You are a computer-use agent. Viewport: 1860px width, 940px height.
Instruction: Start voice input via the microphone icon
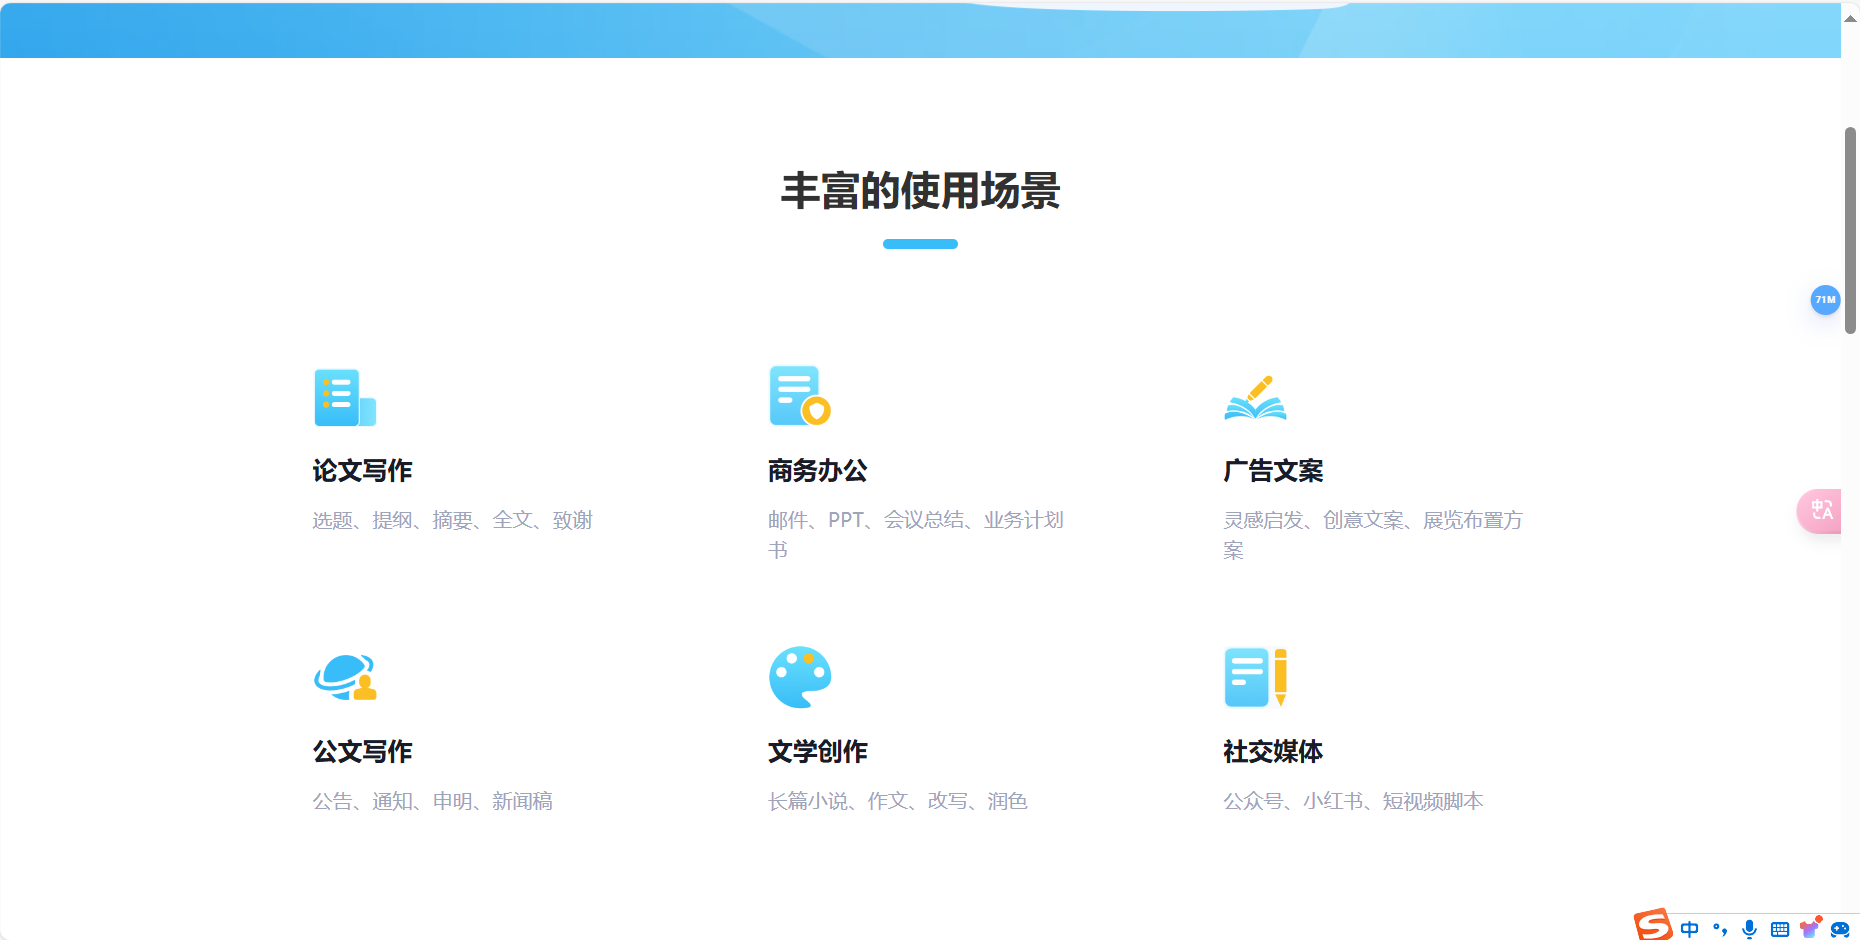pos(1750,928)
